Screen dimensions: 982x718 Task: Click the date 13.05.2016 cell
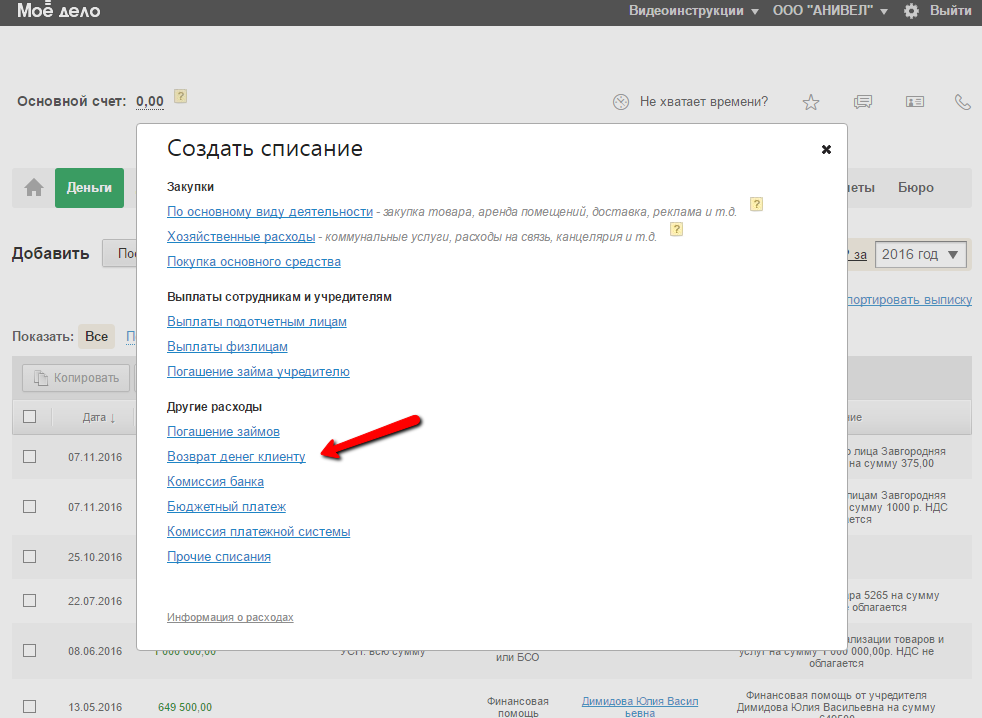[x=95, y=707]
